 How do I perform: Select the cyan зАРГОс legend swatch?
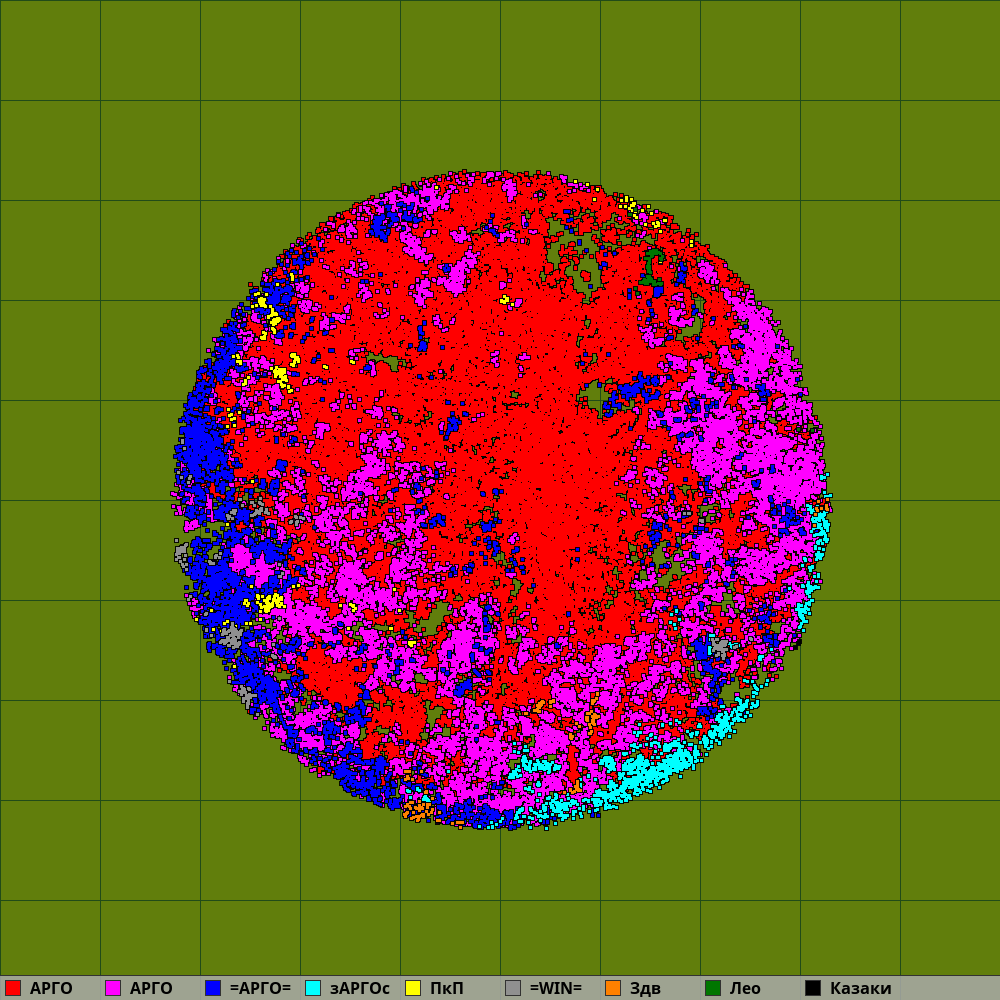point(313,988)
